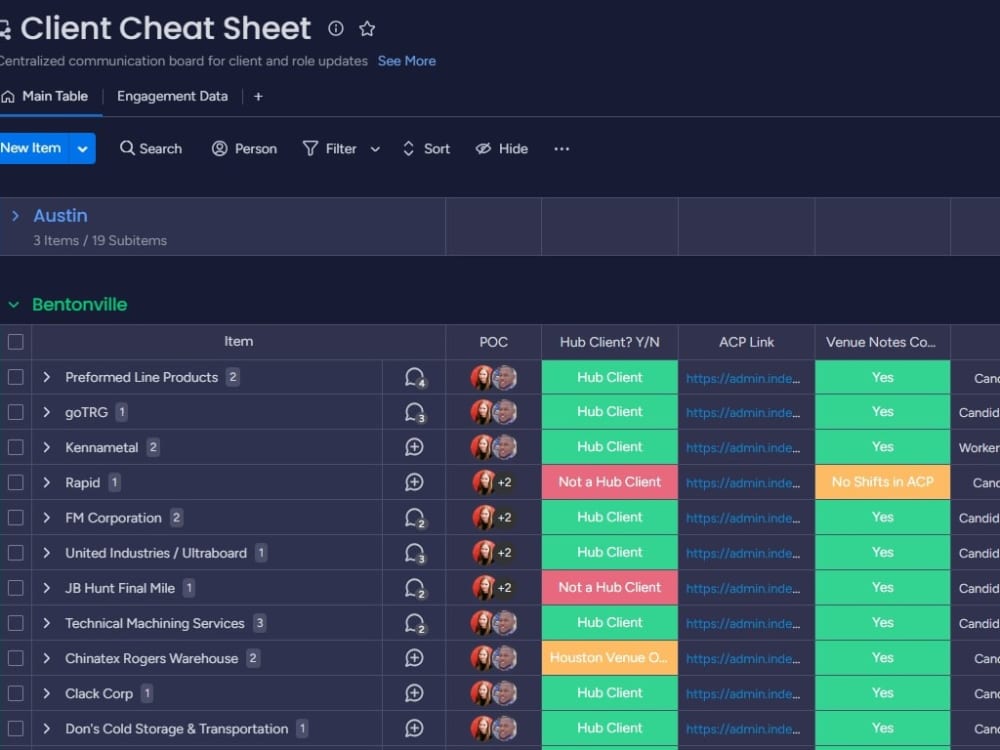Open the New Item dropdown arrow
The height and width of the screenshot is (750, 1000).
(82, 149)
